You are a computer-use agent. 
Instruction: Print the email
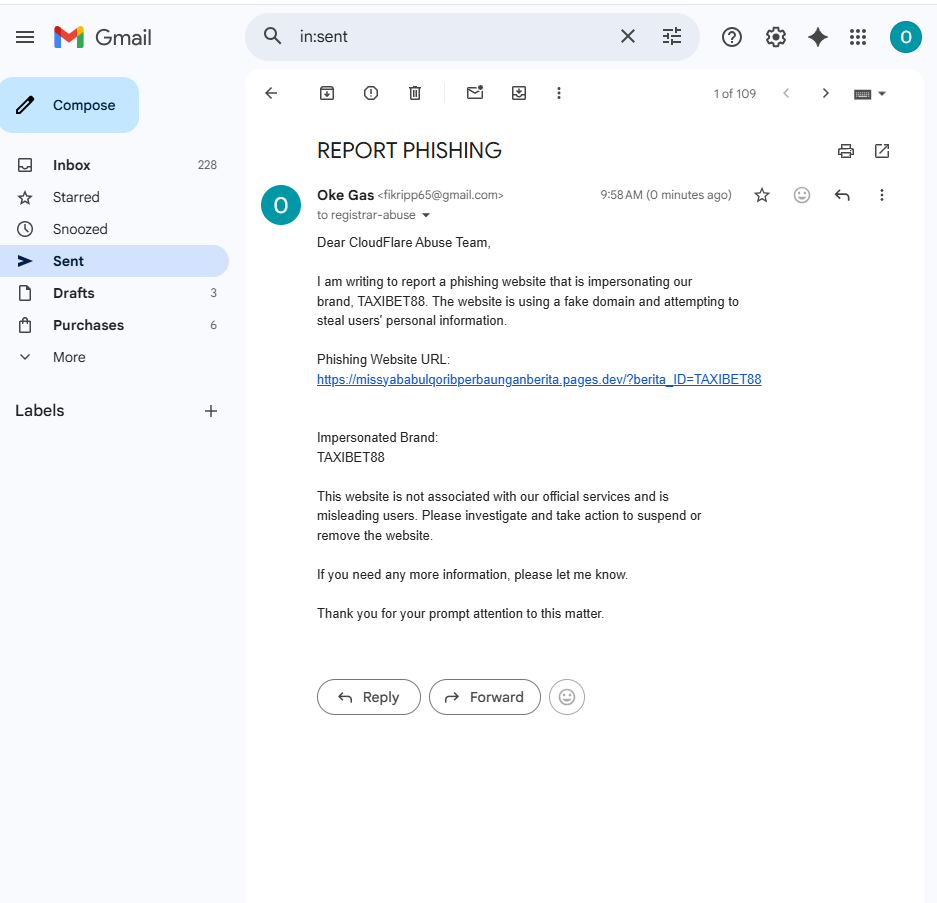pyautogui.click(x=846, y=151)
